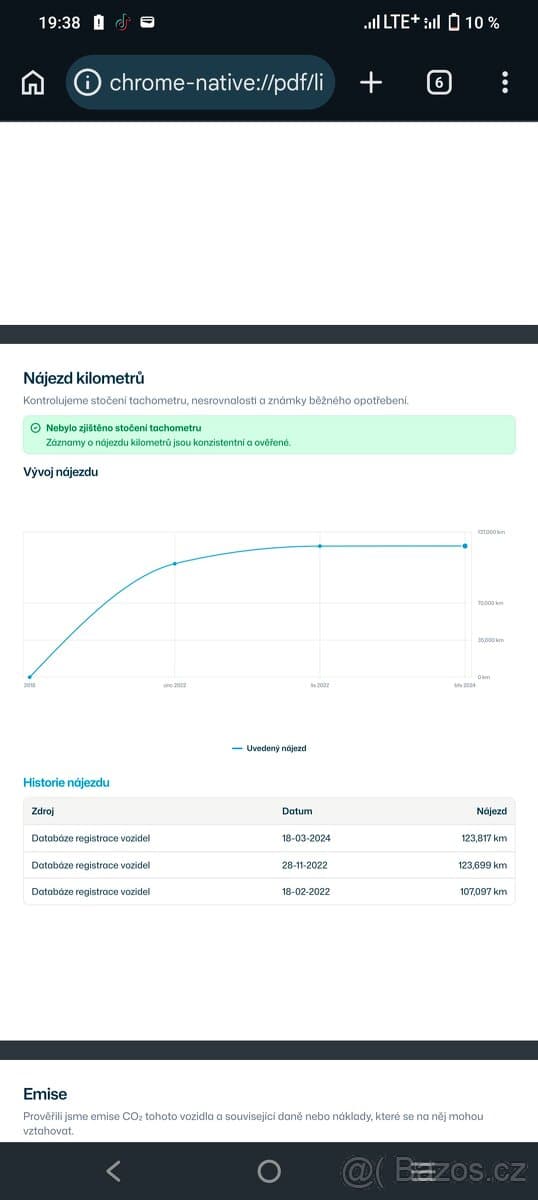Toggle the Uvedený nájezd legend entry
538x1200 pixels.
point(269,748)
